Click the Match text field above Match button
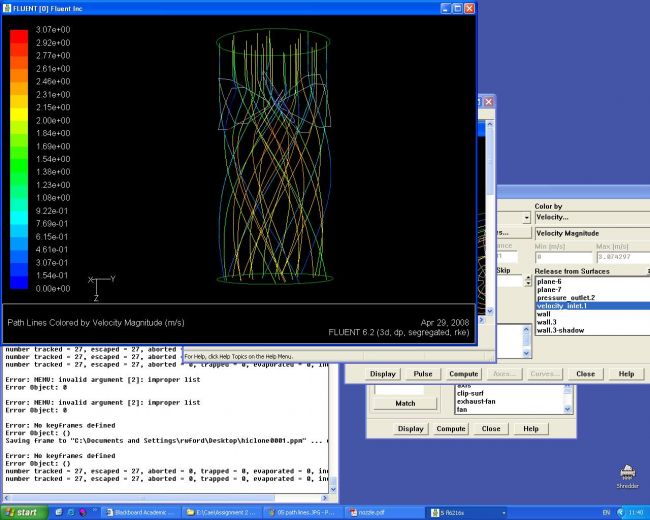 [x=399, y=390]
